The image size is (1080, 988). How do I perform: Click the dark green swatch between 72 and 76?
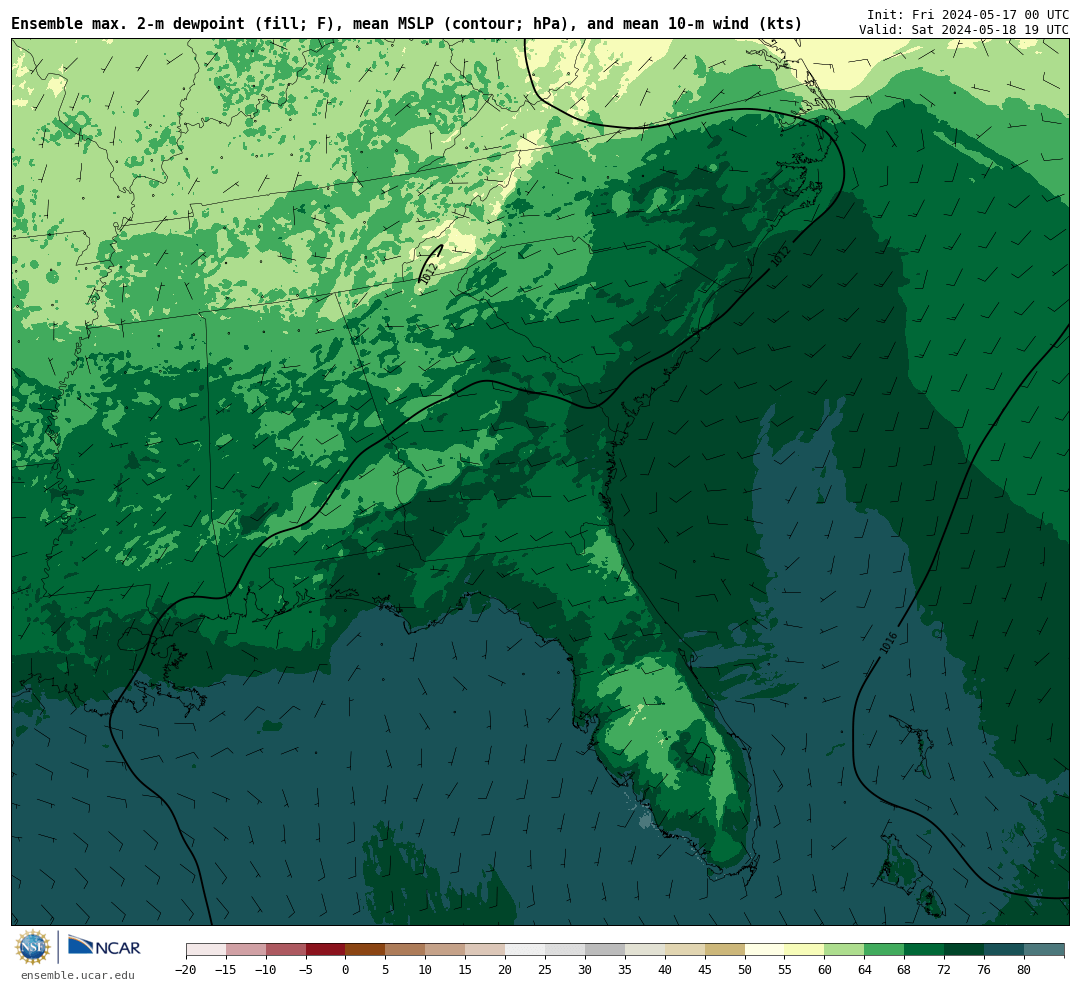coord(964,950)
